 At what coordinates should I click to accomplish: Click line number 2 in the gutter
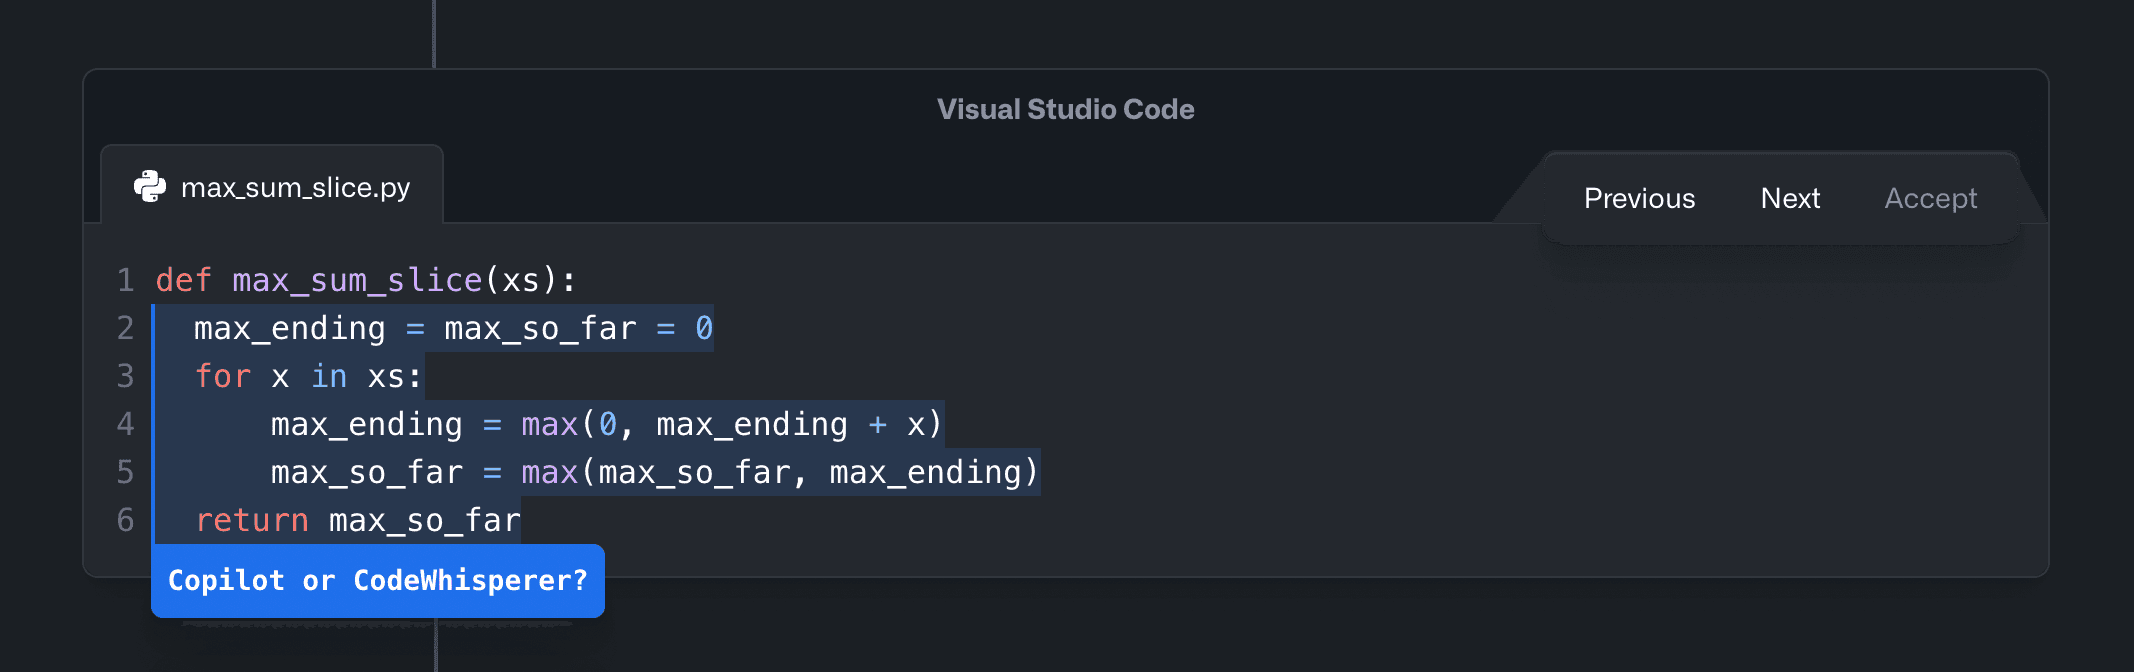tap(125, 328)
